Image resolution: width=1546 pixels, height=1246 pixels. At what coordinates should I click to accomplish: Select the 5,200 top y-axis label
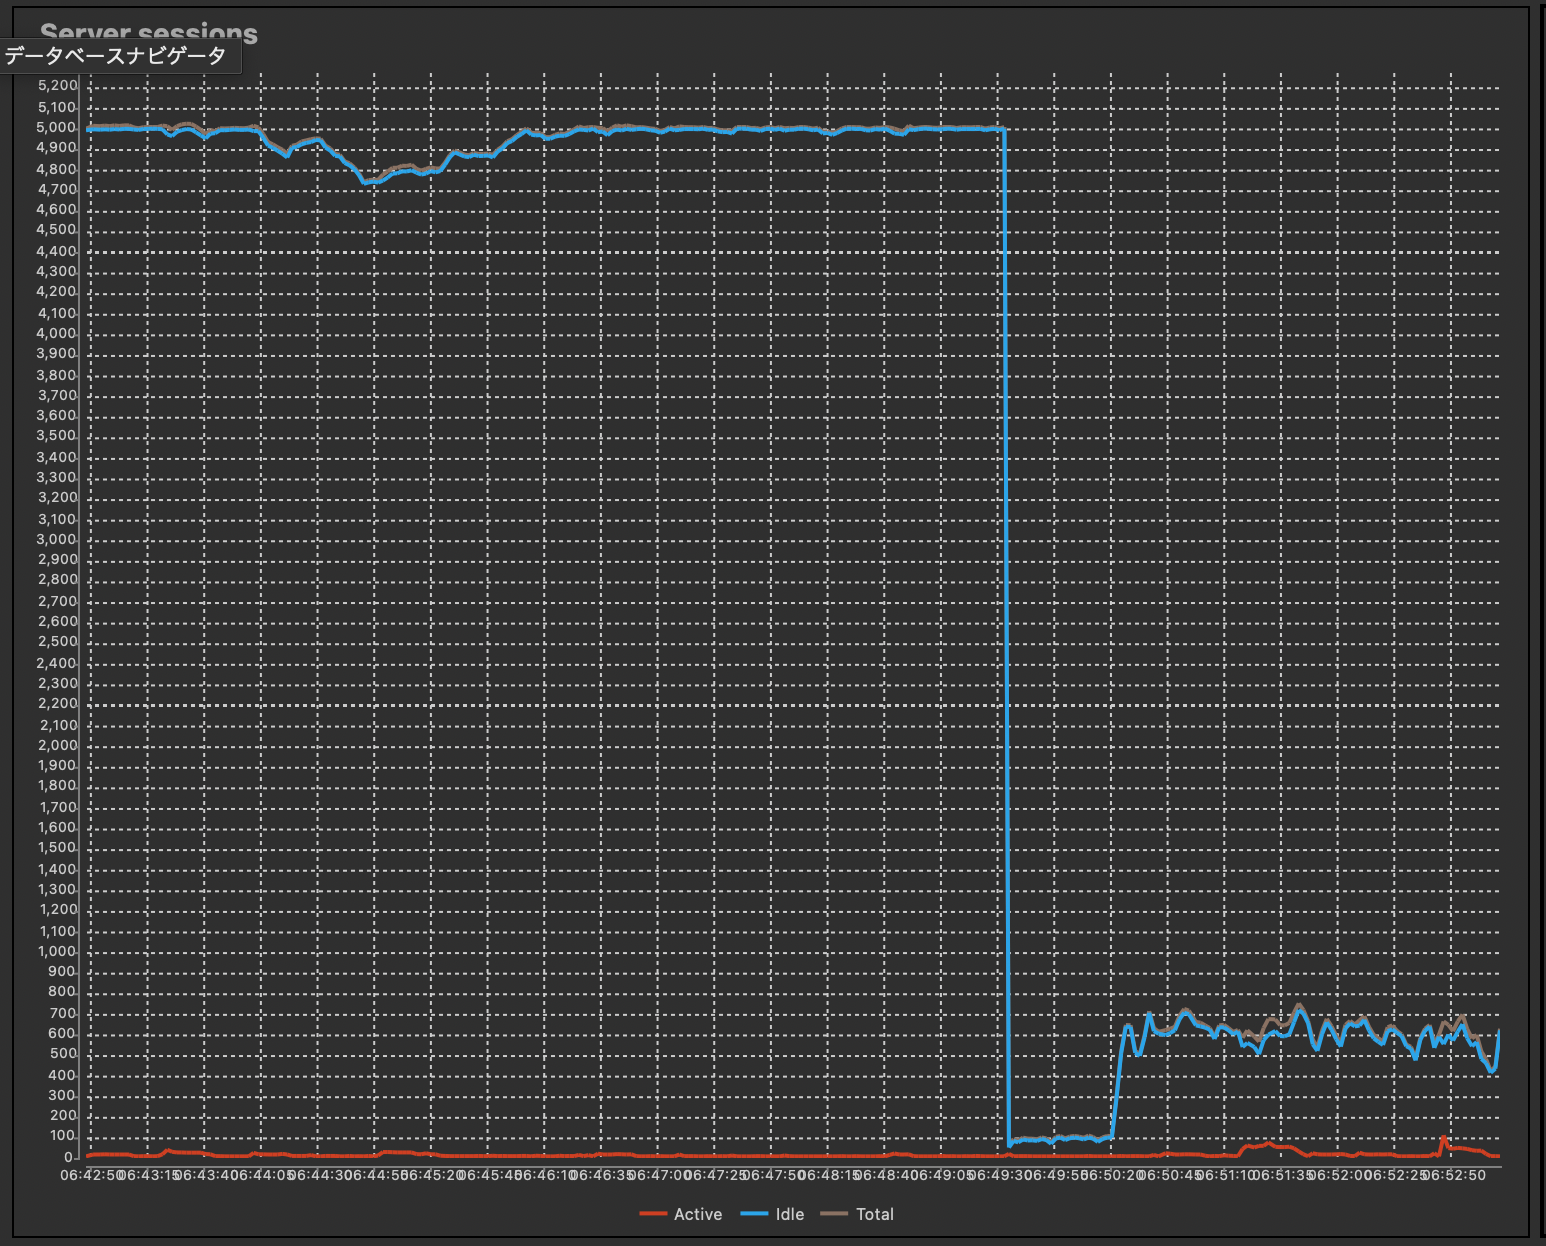(x=57, y=86)
